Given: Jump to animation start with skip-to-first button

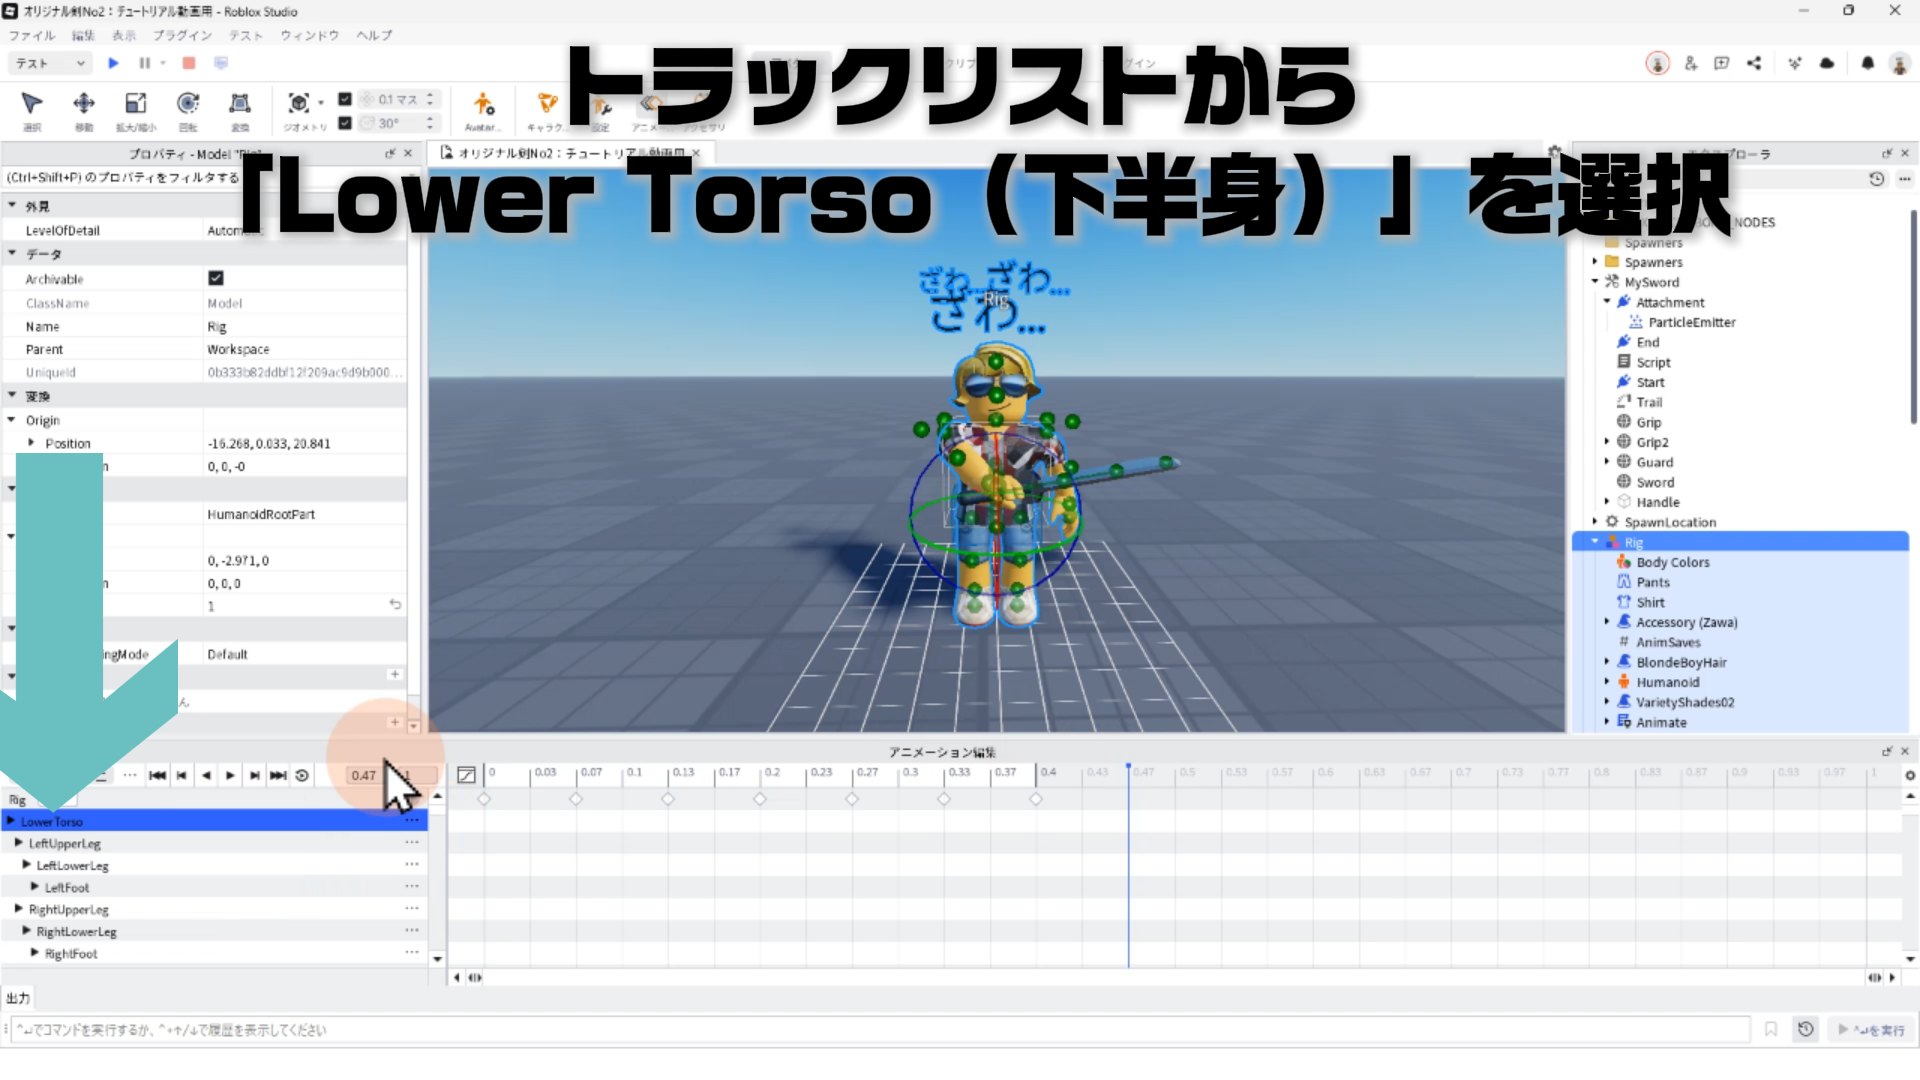Looking at the screenshot, I should (x=157, y=776).
